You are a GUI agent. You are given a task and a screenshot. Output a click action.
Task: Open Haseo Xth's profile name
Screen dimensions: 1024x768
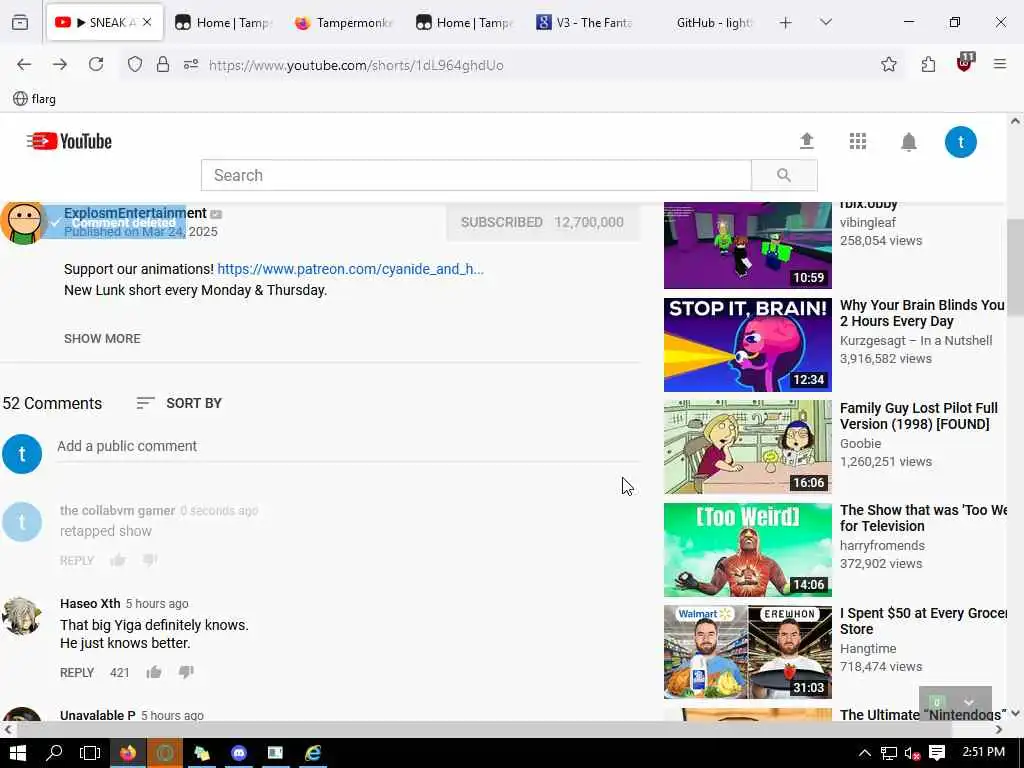click(x=90, y=603)
